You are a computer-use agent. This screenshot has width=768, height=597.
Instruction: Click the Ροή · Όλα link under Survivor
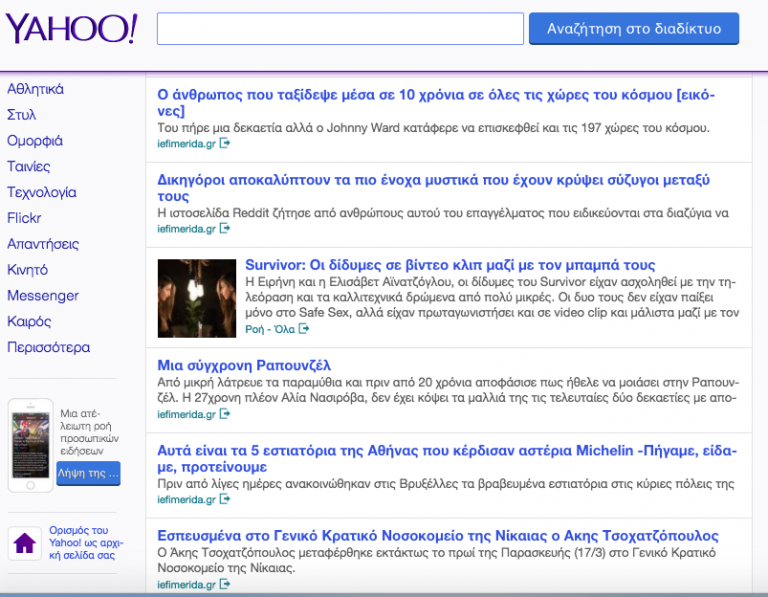(269, 329)
